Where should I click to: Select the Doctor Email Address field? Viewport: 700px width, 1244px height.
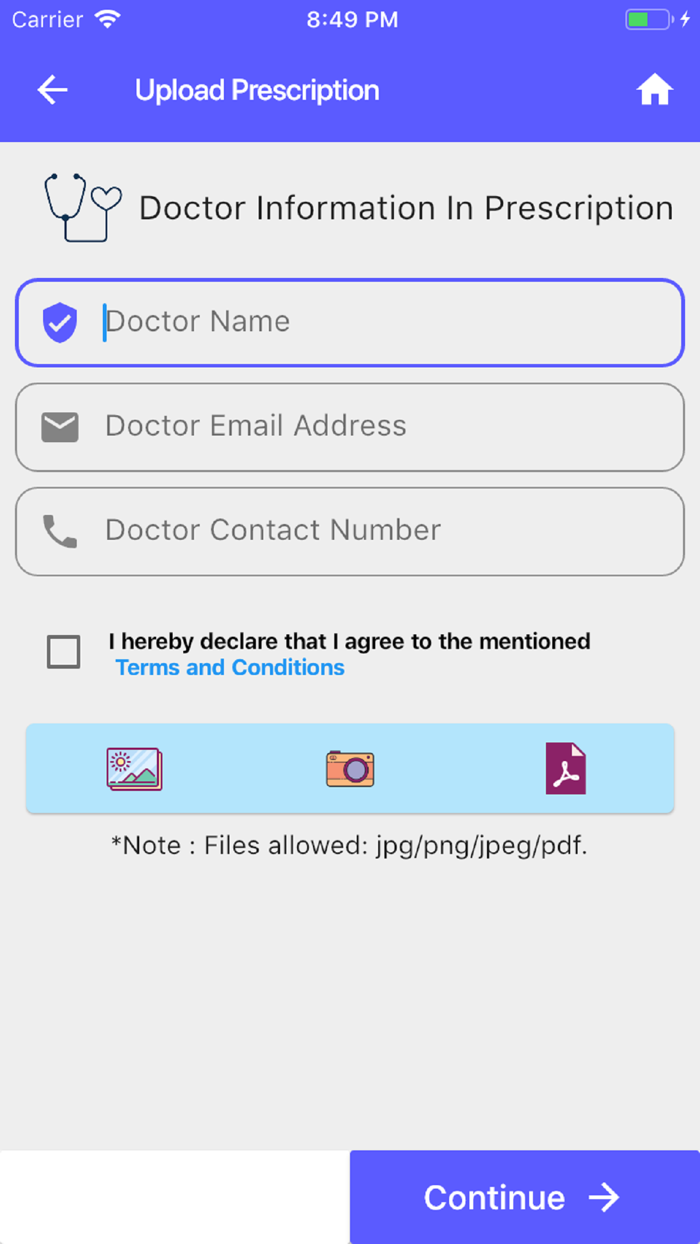(x=350, y=427)
